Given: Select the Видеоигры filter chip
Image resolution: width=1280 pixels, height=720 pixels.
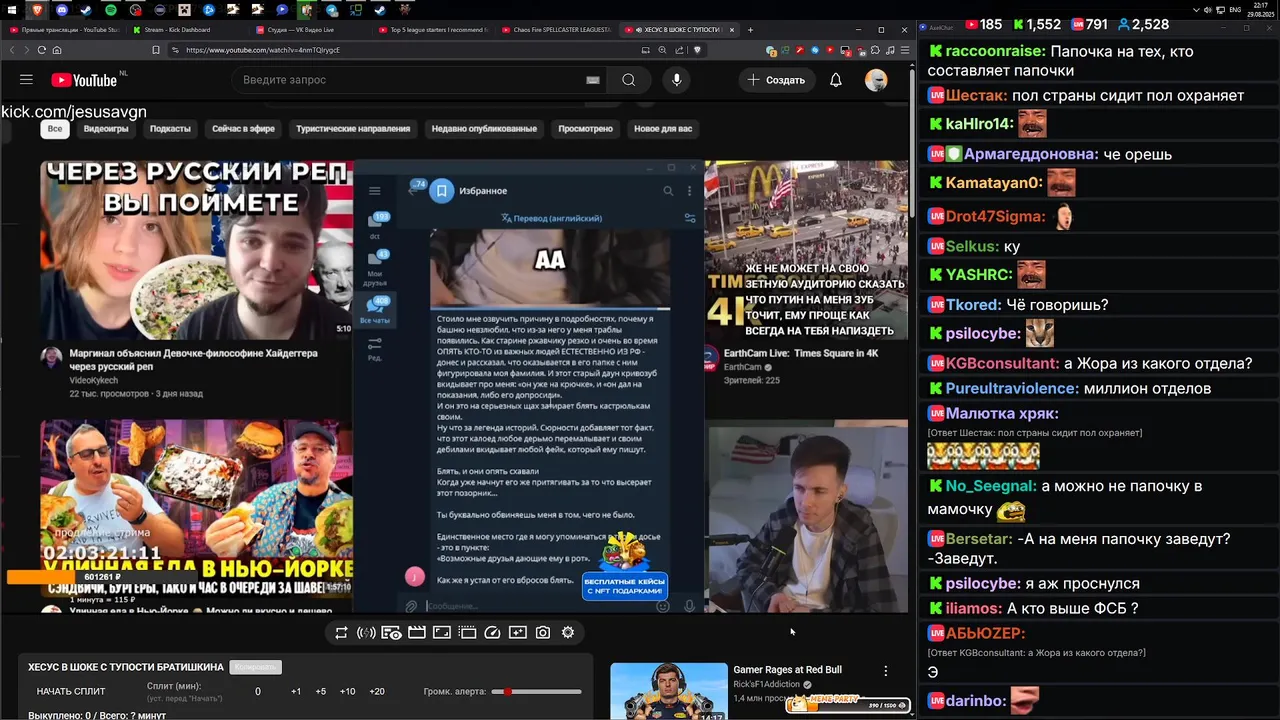Looking at the screenshot, I should (106, 129).
